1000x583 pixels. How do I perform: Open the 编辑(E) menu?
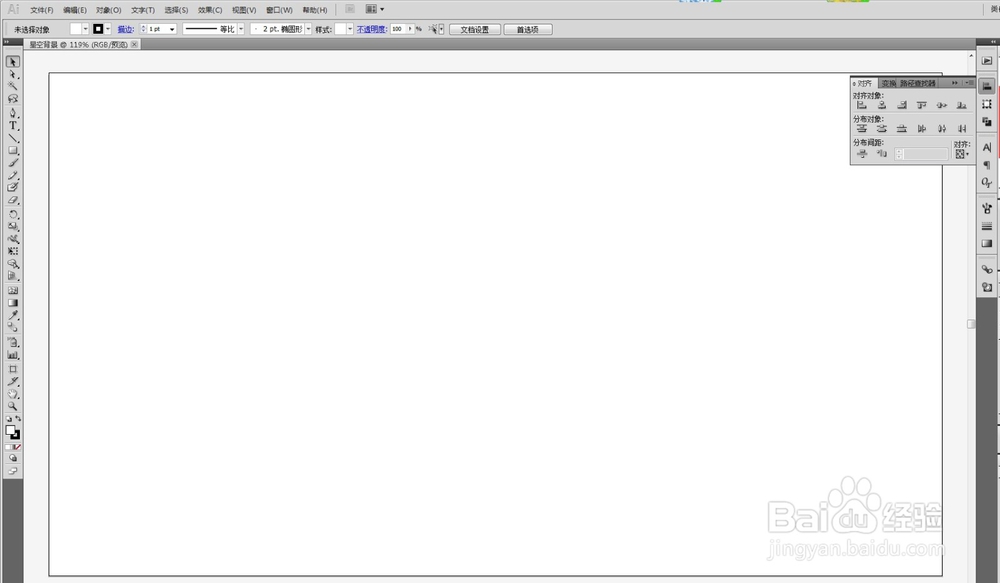[x=75, y=10]
